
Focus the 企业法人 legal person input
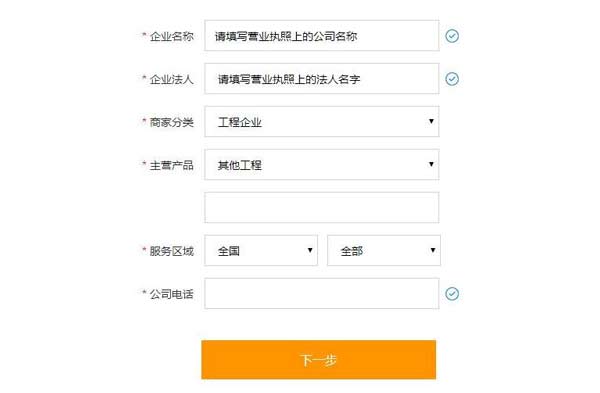321,78
